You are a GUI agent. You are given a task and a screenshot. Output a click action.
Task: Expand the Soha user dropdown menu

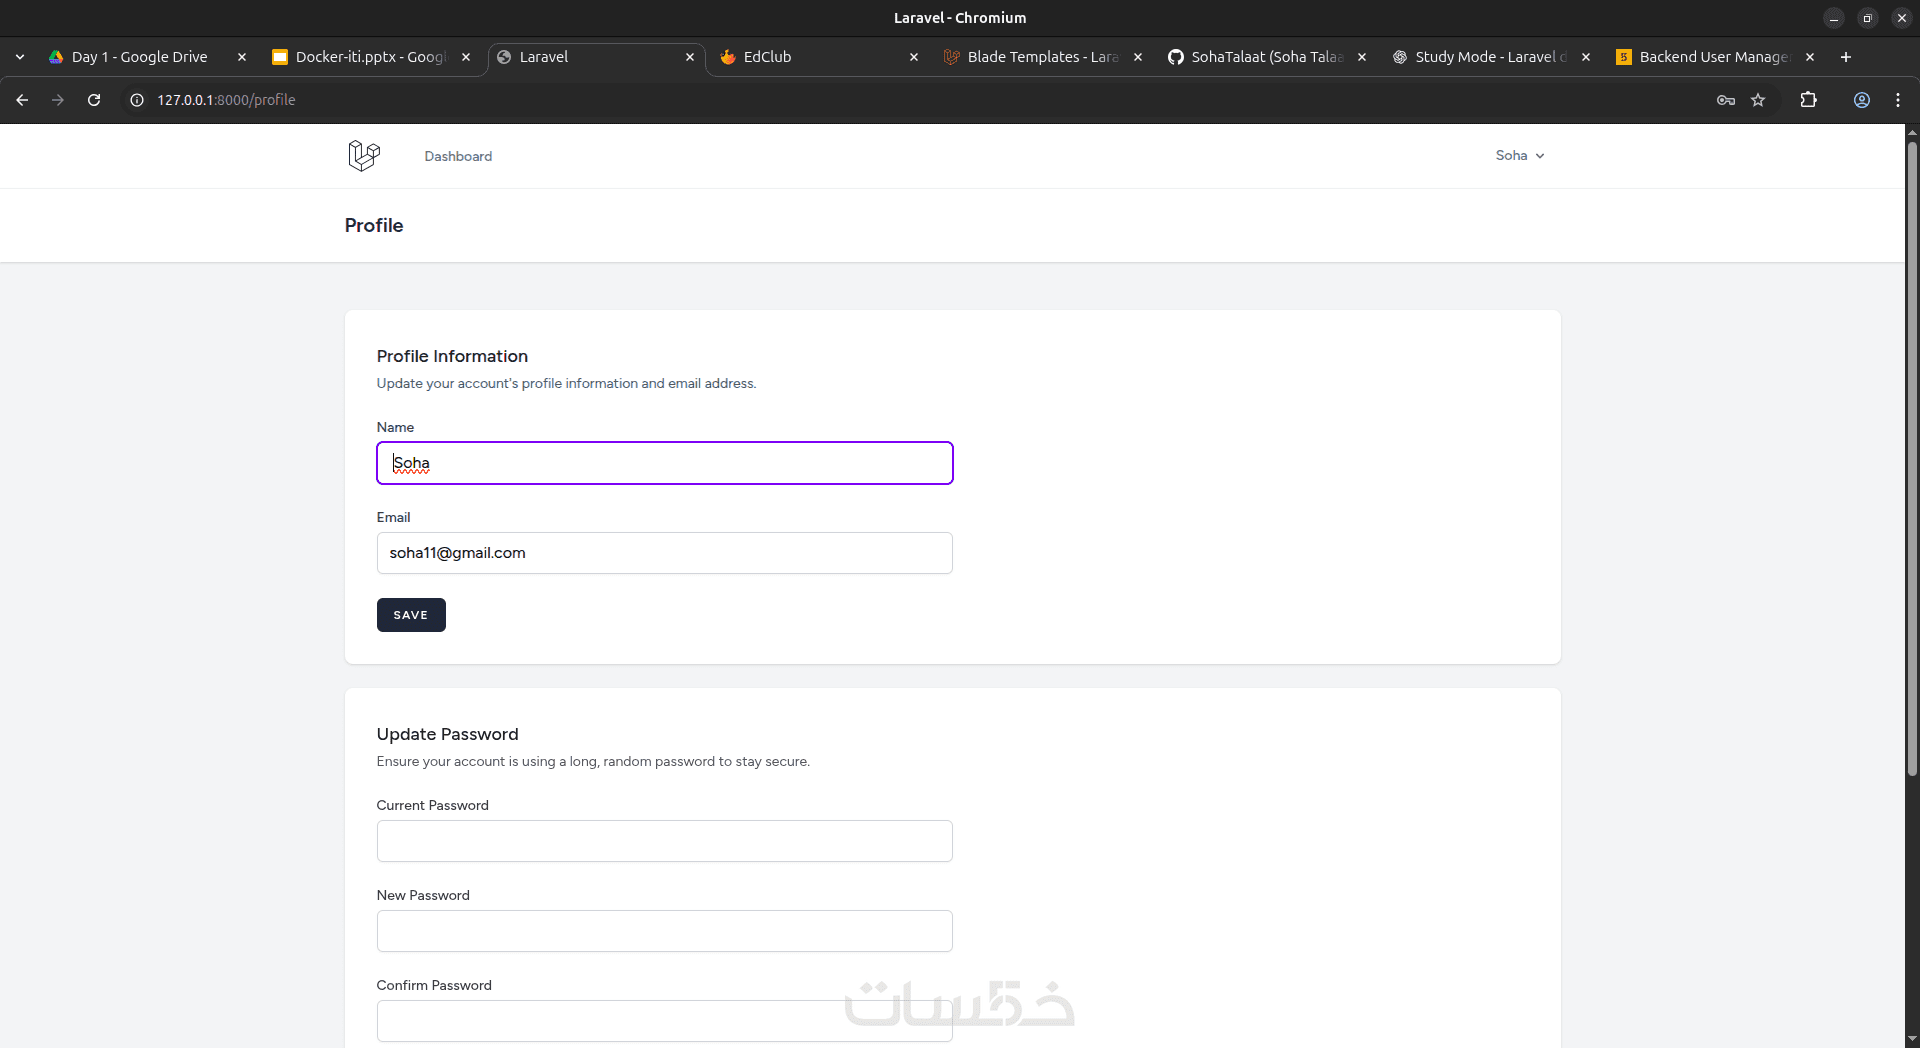click(x=1520, y=155)
